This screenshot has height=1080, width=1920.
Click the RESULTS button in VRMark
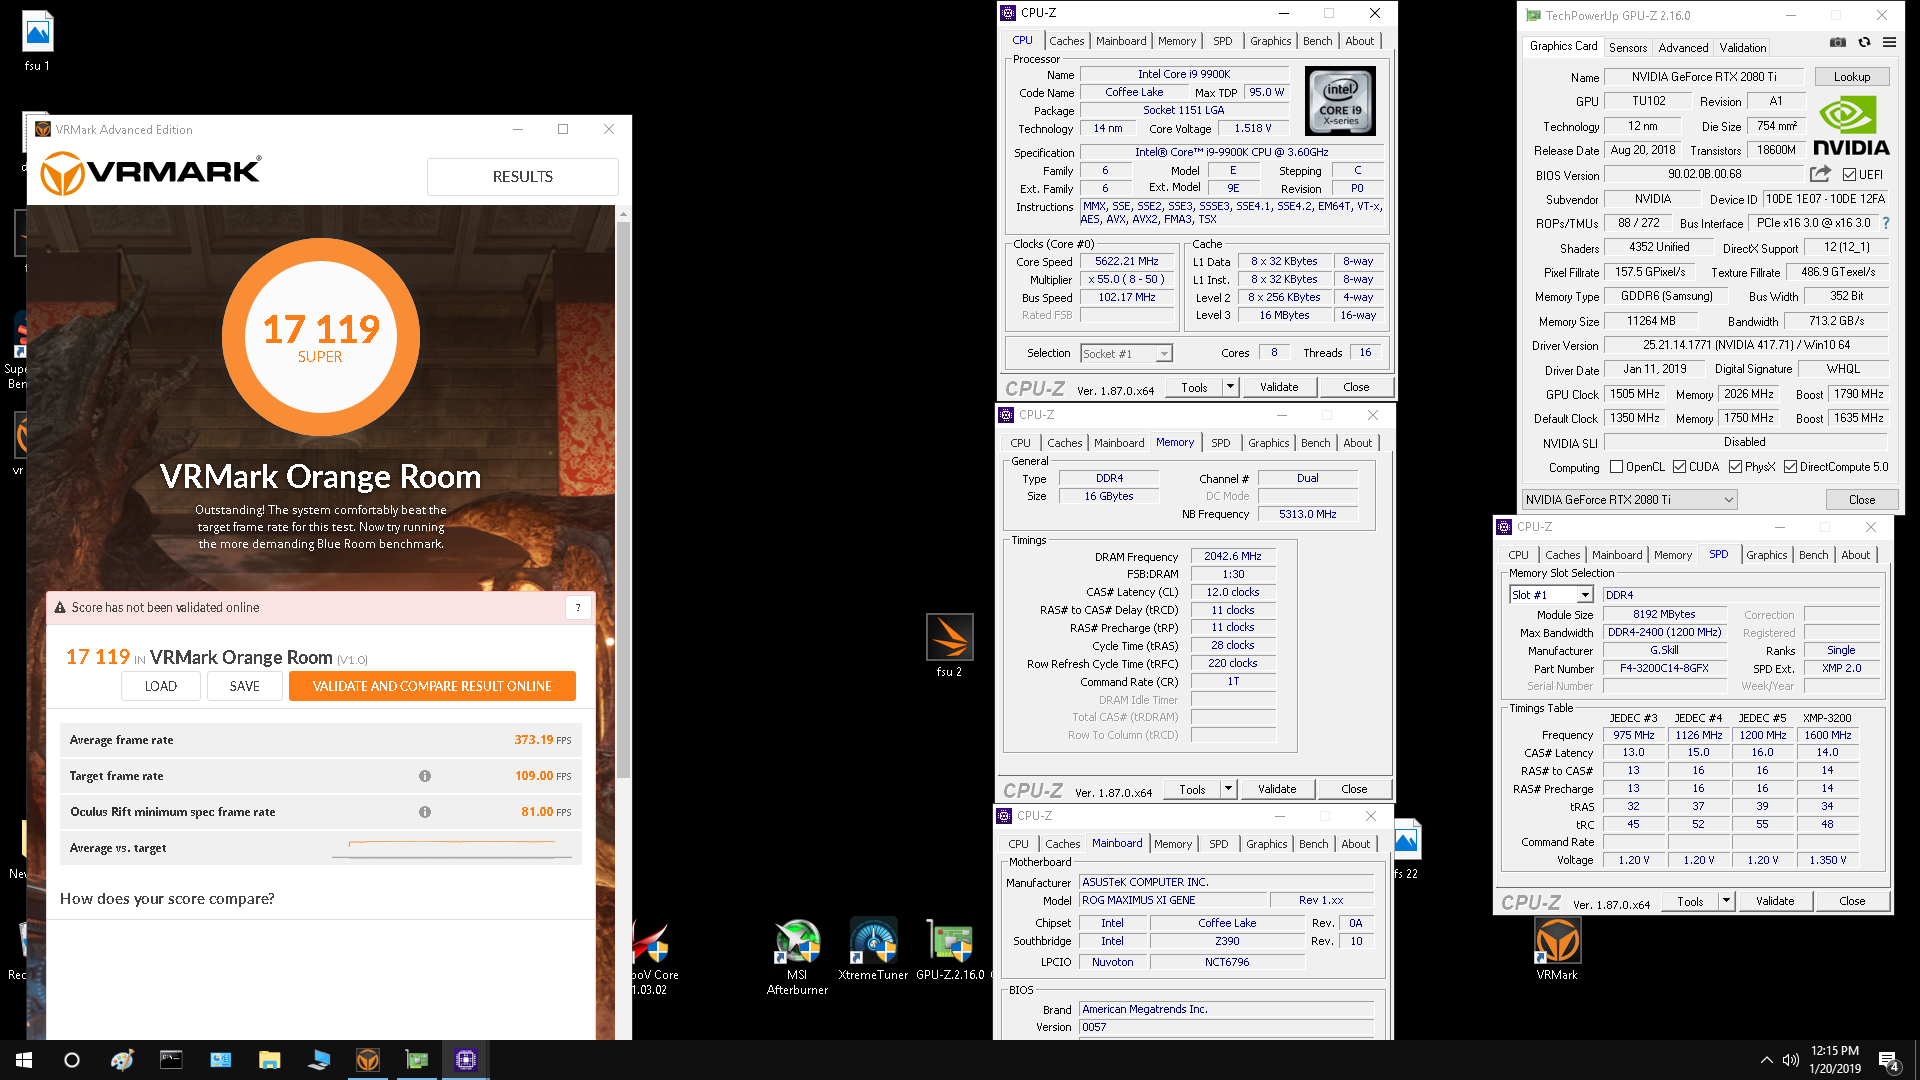click(522, 177)
